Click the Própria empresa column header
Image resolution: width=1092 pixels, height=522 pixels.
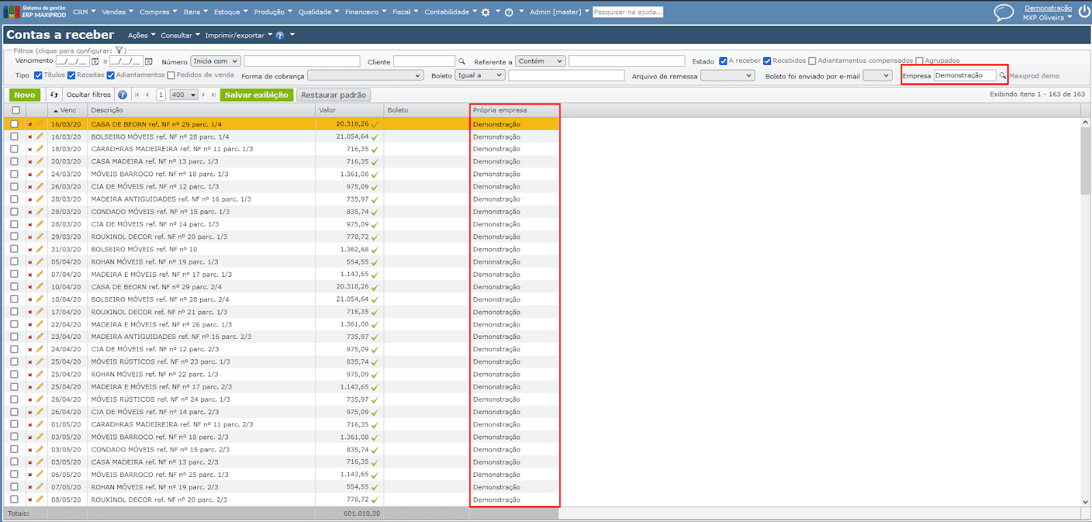514,110
